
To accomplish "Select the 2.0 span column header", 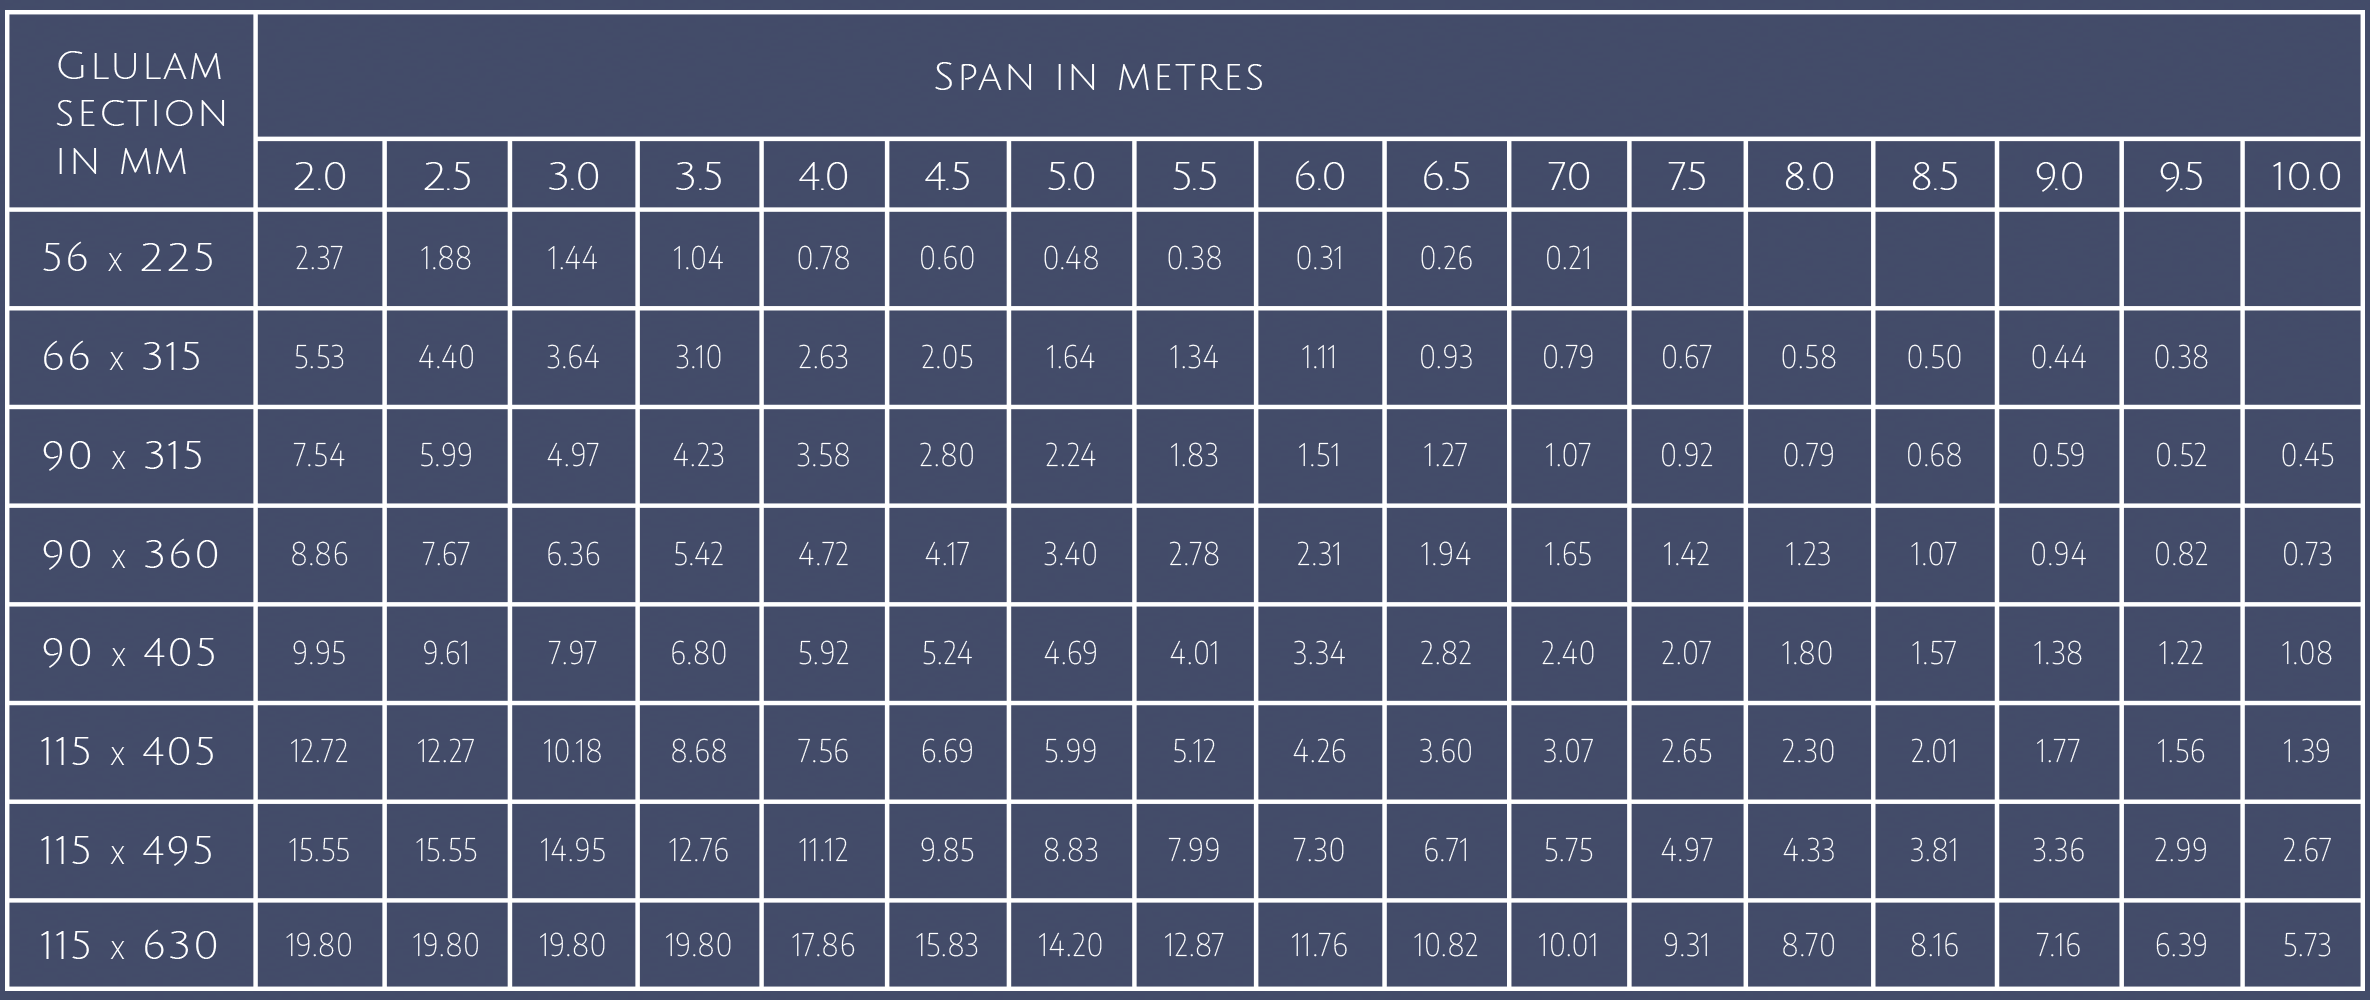I will [x=320, y=177].
